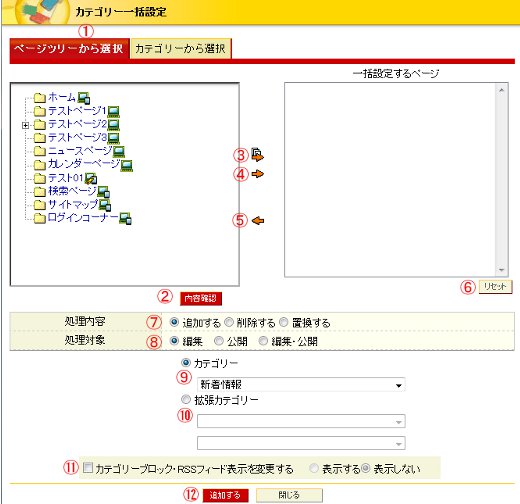This screenshot has height=504, width=520.
Task: Click the folder icon beside ログインコーナー
Action: [40, 218]
